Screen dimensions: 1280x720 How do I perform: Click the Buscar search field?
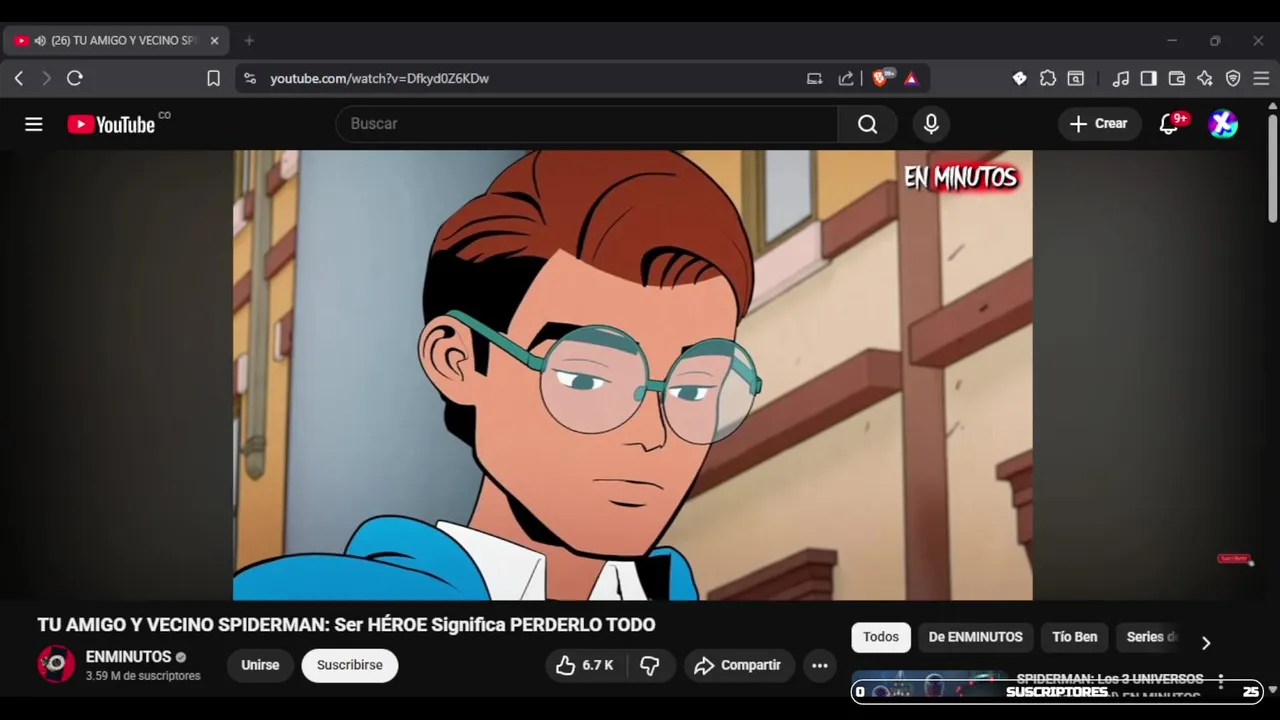(x=587, y=124)
